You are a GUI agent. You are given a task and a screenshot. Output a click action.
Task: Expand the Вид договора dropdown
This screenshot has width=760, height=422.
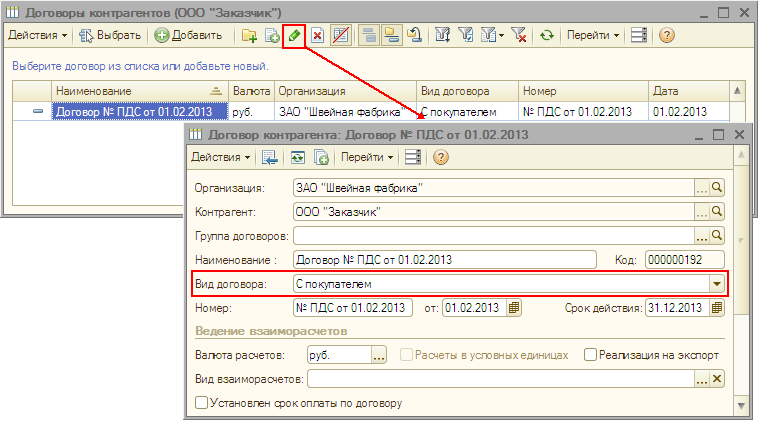717,284
